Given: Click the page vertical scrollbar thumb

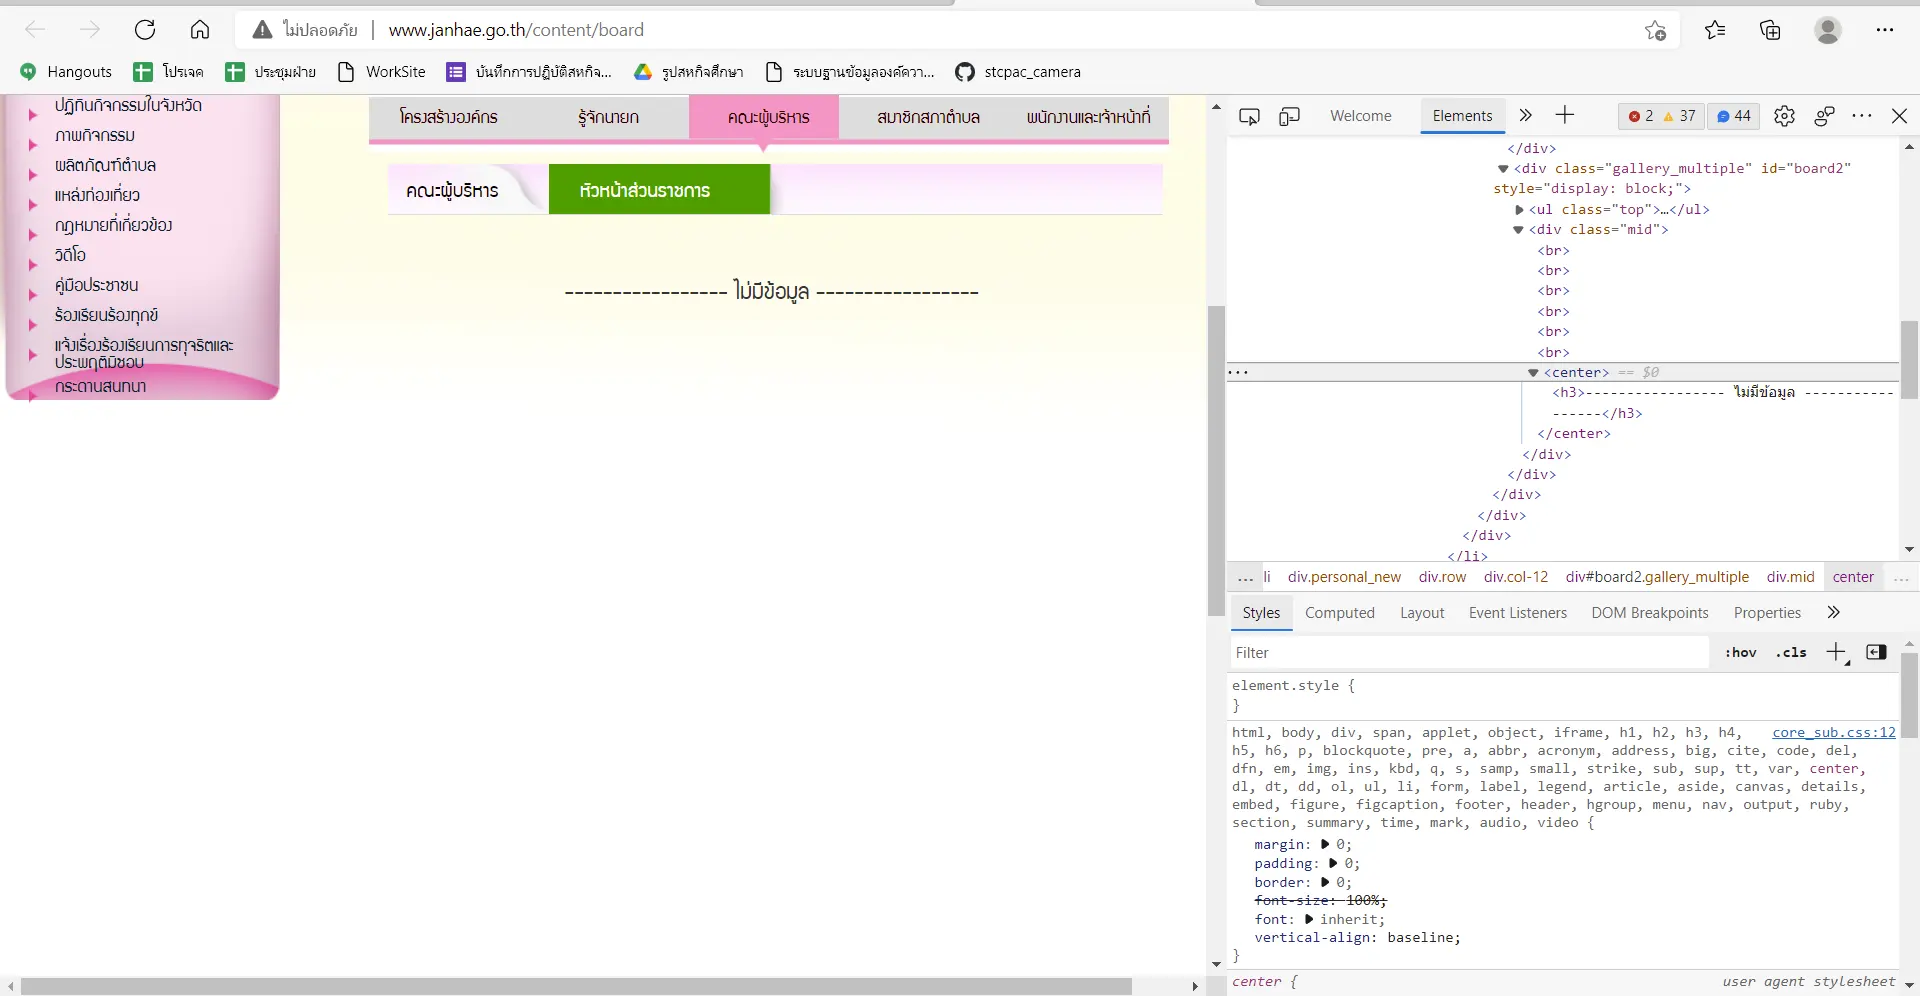Looking at the screenshot, I should point(1216,462).
